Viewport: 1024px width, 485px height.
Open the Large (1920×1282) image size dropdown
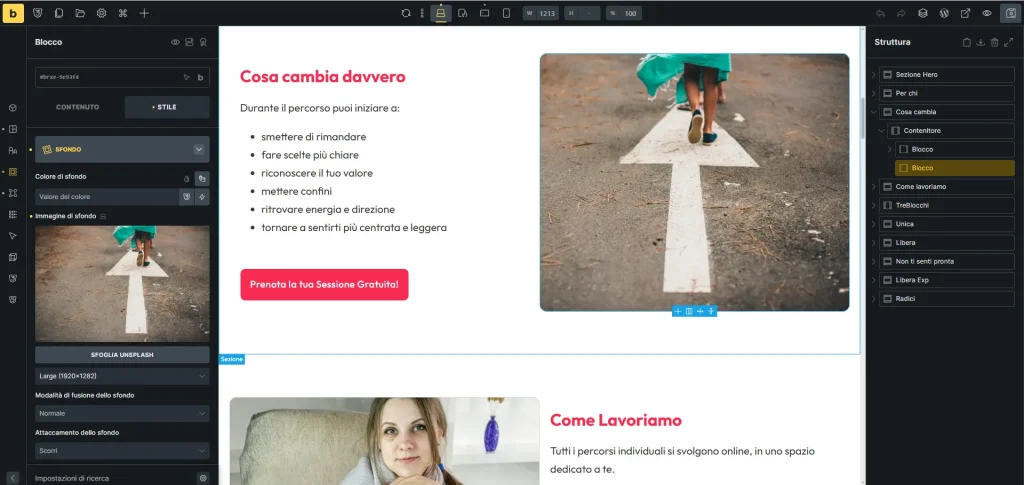coord(122,376)
